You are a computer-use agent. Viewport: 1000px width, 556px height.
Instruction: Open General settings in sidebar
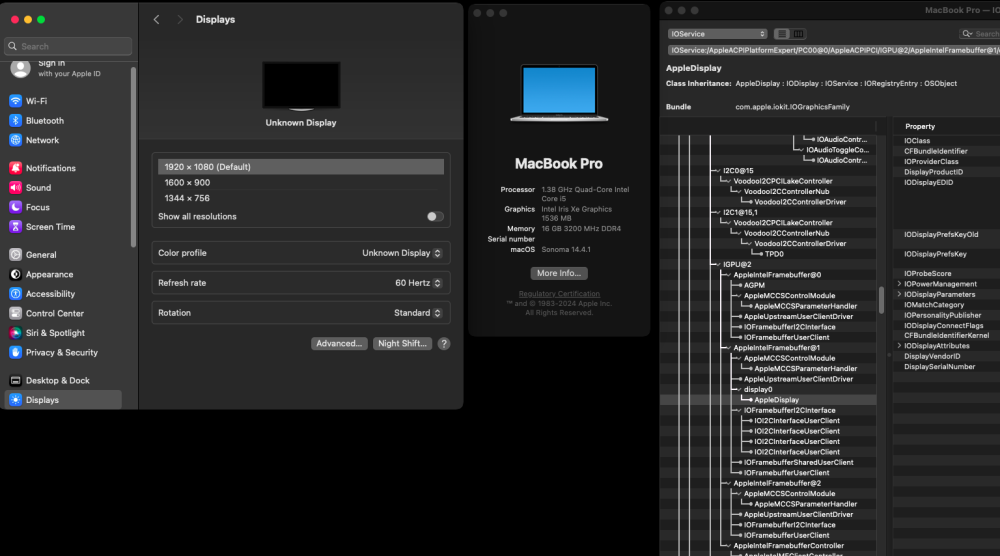[x=41, y=254]
